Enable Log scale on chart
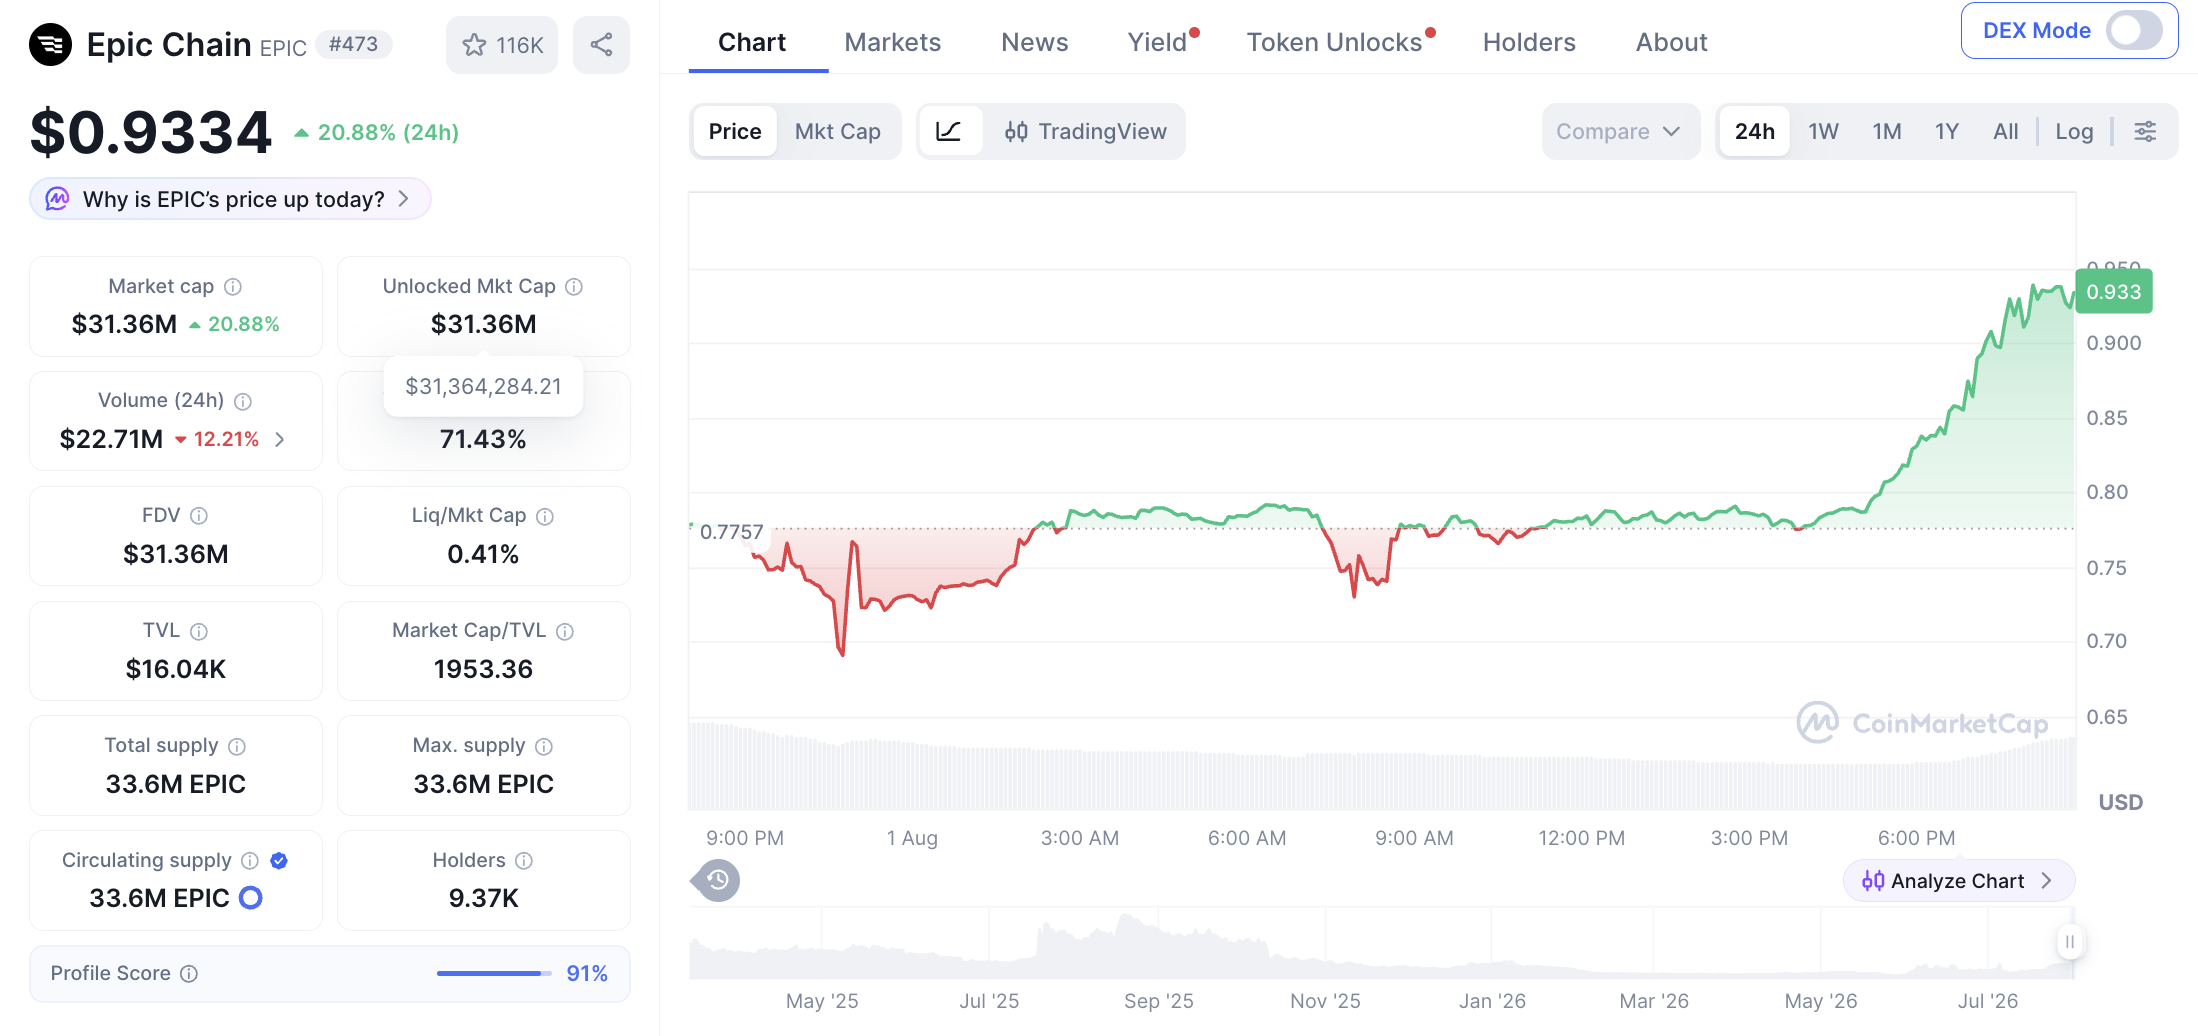The width and height of the screenshot is (2198, 1036). click(2074, 131)
